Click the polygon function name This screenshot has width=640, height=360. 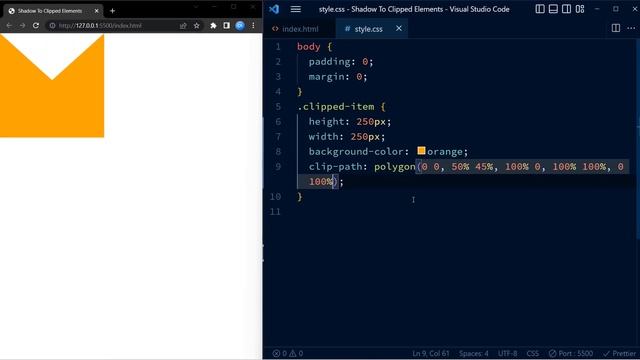tap(395, 167)
